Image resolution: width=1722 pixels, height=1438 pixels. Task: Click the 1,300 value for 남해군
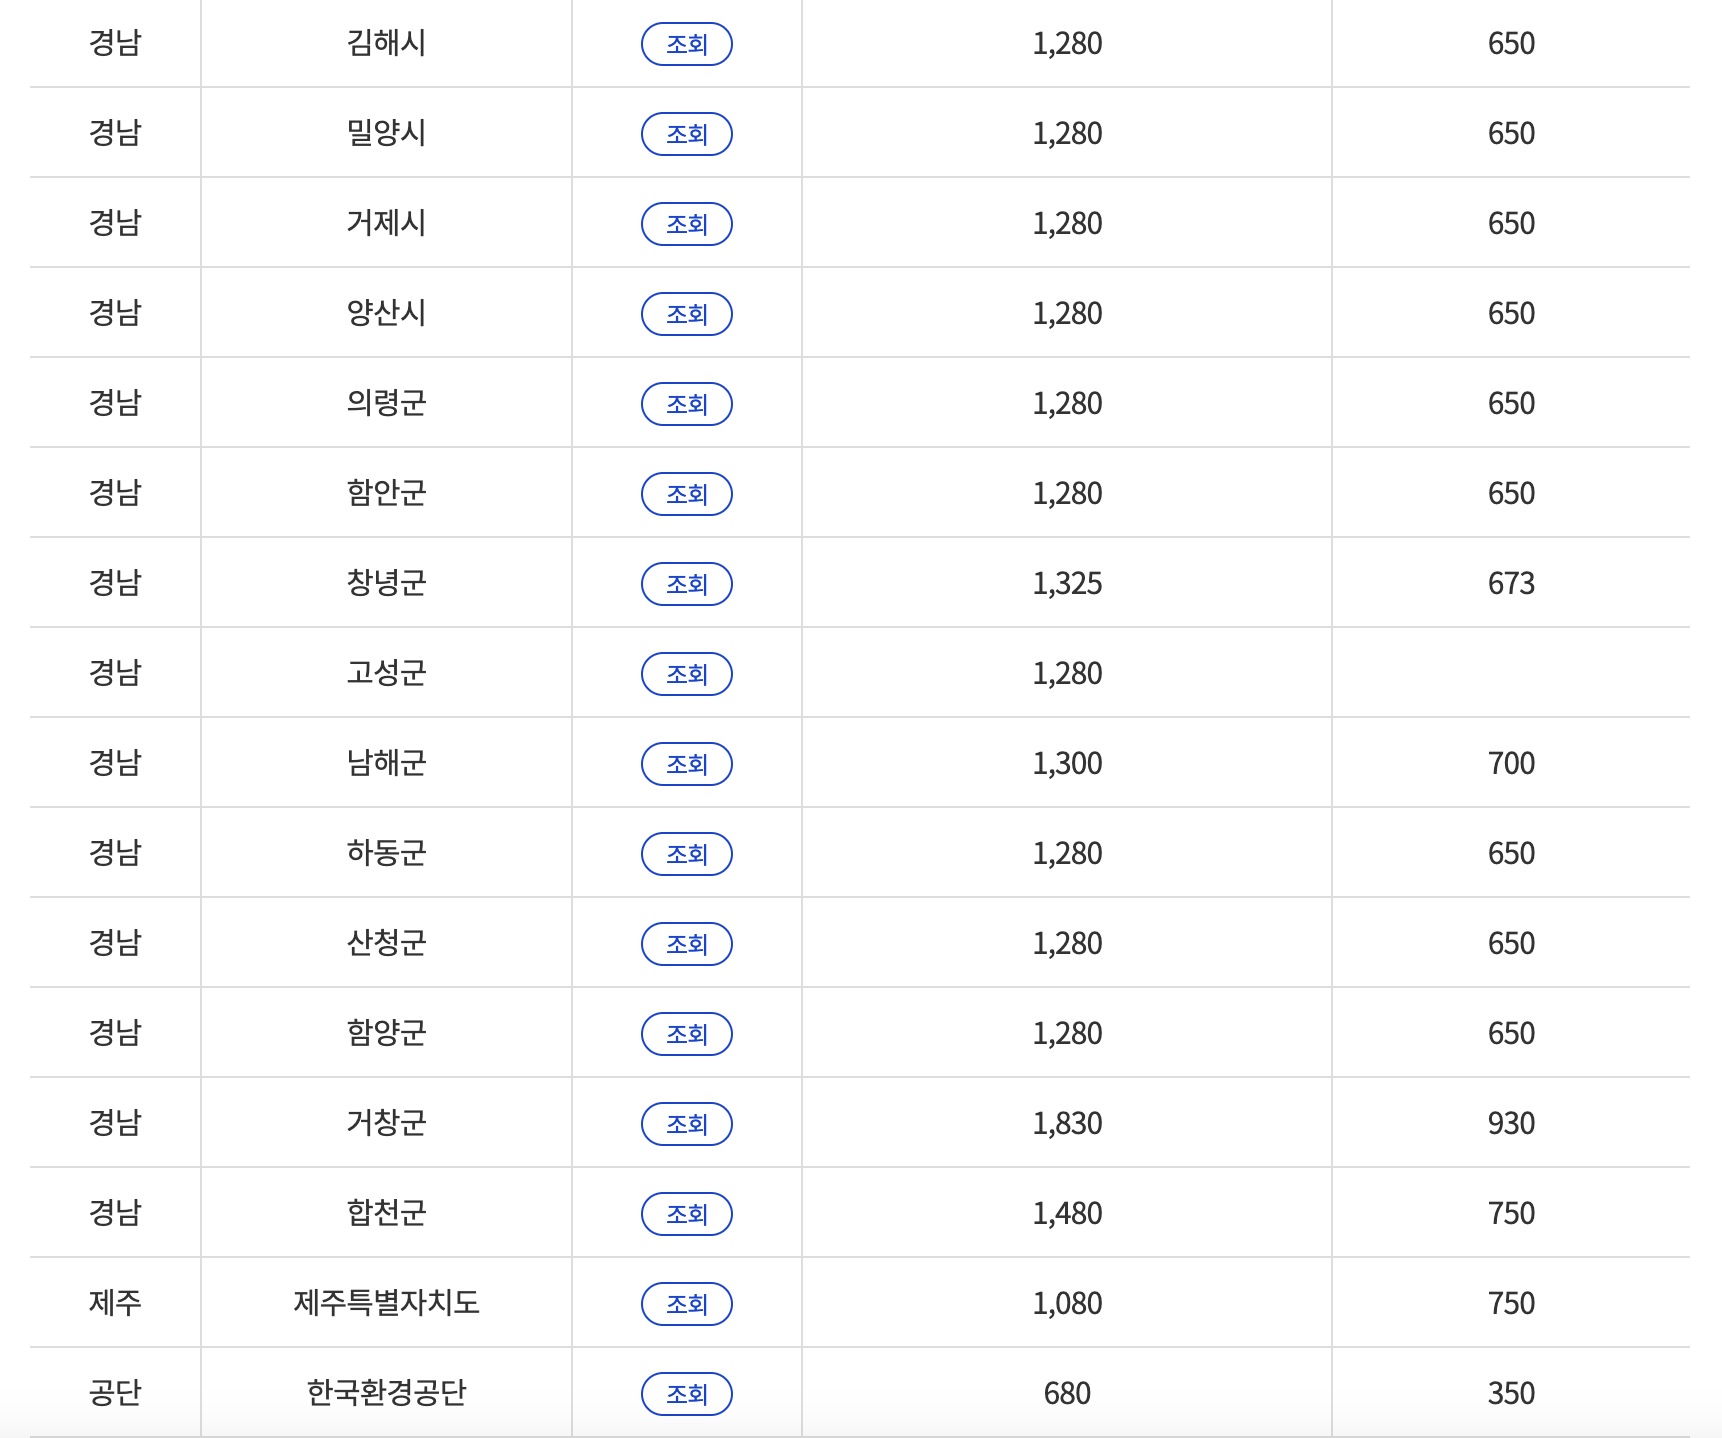click(1067, 763)
